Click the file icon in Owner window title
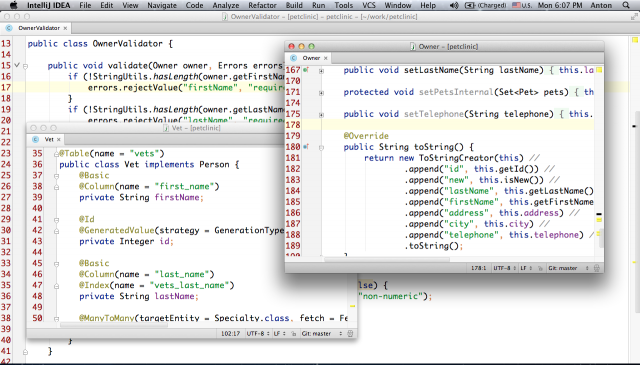 (413, 47)
